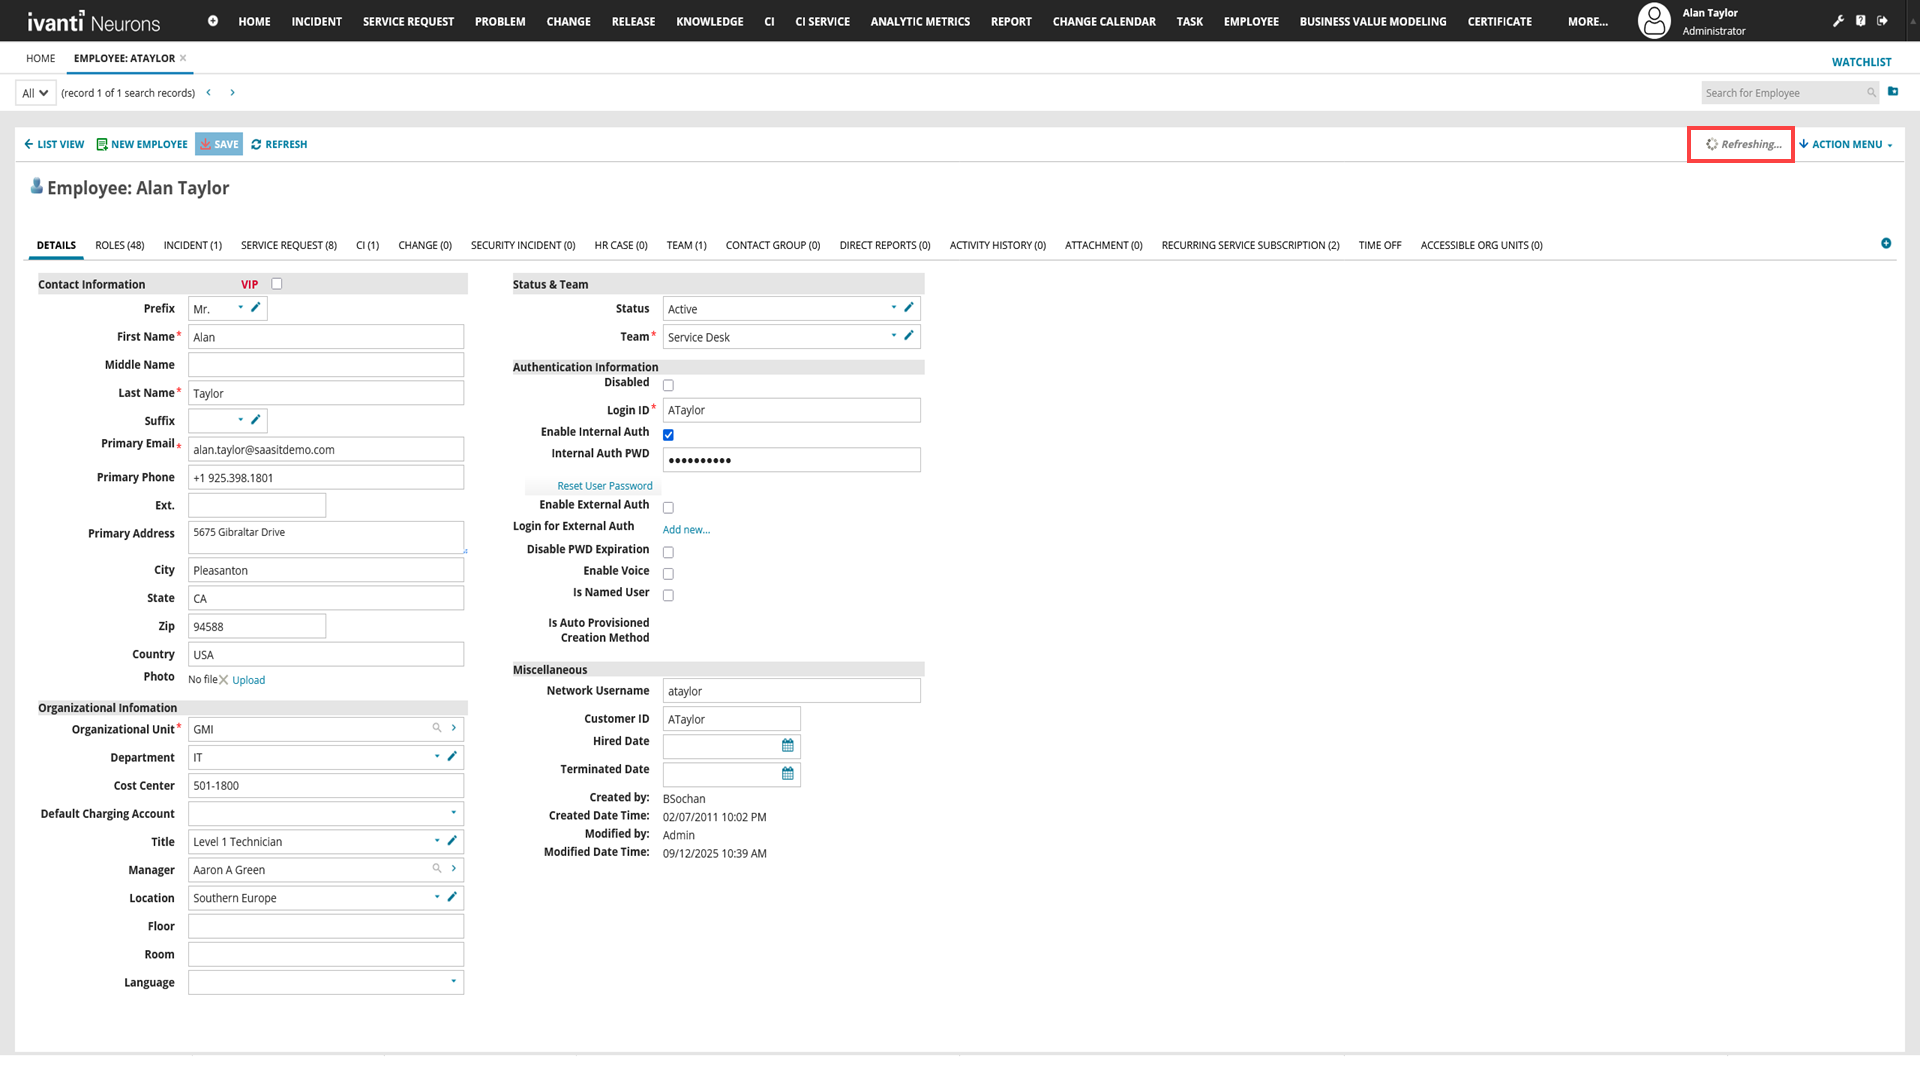This screenshot has width=1920, height=1080.
Task: Add tab with plus icon at right
Action: (1886, 244)
